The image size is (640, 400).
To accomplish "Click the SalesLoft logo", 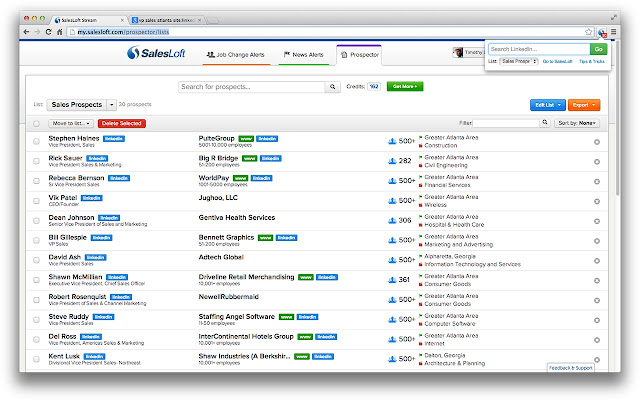I will point(156,53).
